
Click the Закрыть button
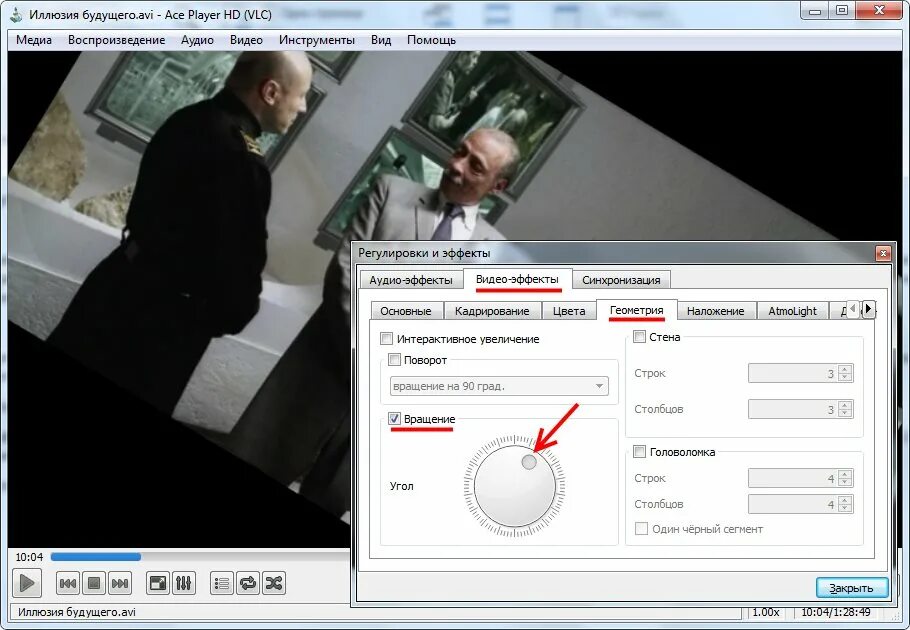click(x=851, y=588)
